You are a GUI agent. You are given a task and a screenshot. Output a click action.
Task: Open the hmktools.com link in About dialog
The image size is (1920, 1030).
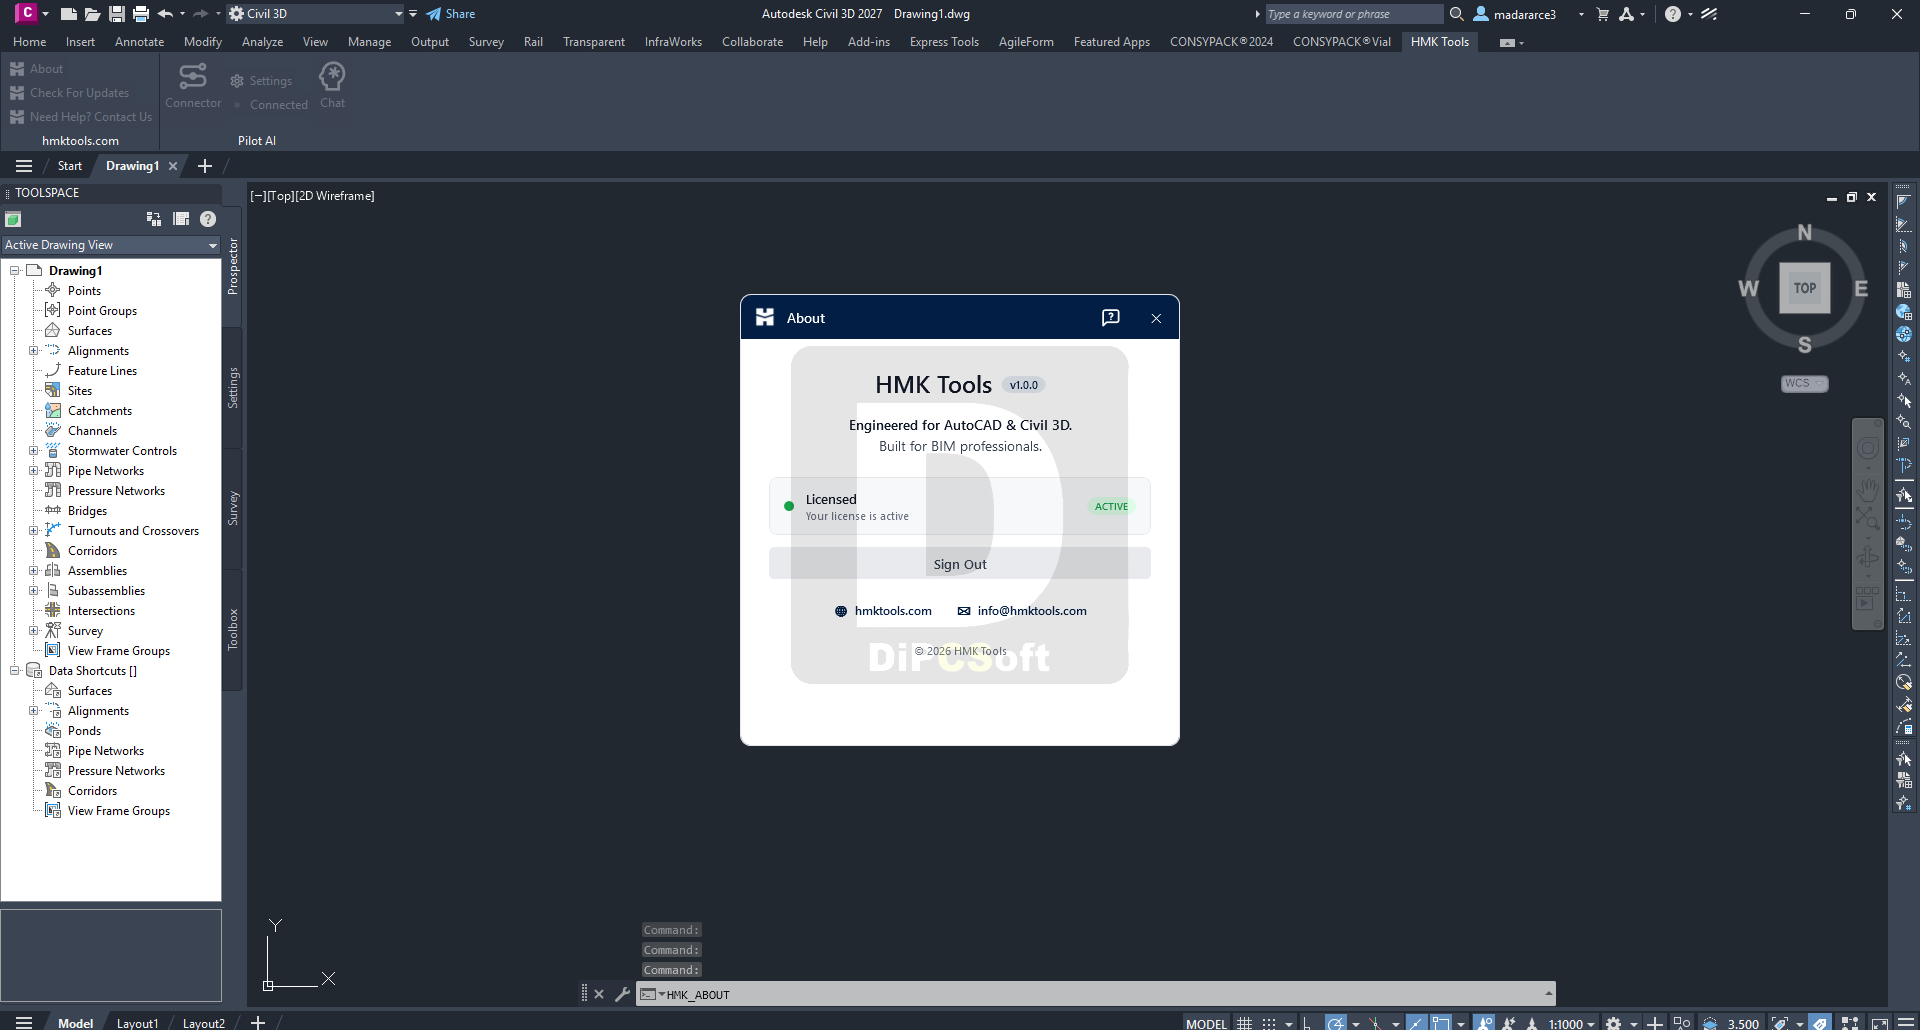pyautogui.click(x=883, y=611)
